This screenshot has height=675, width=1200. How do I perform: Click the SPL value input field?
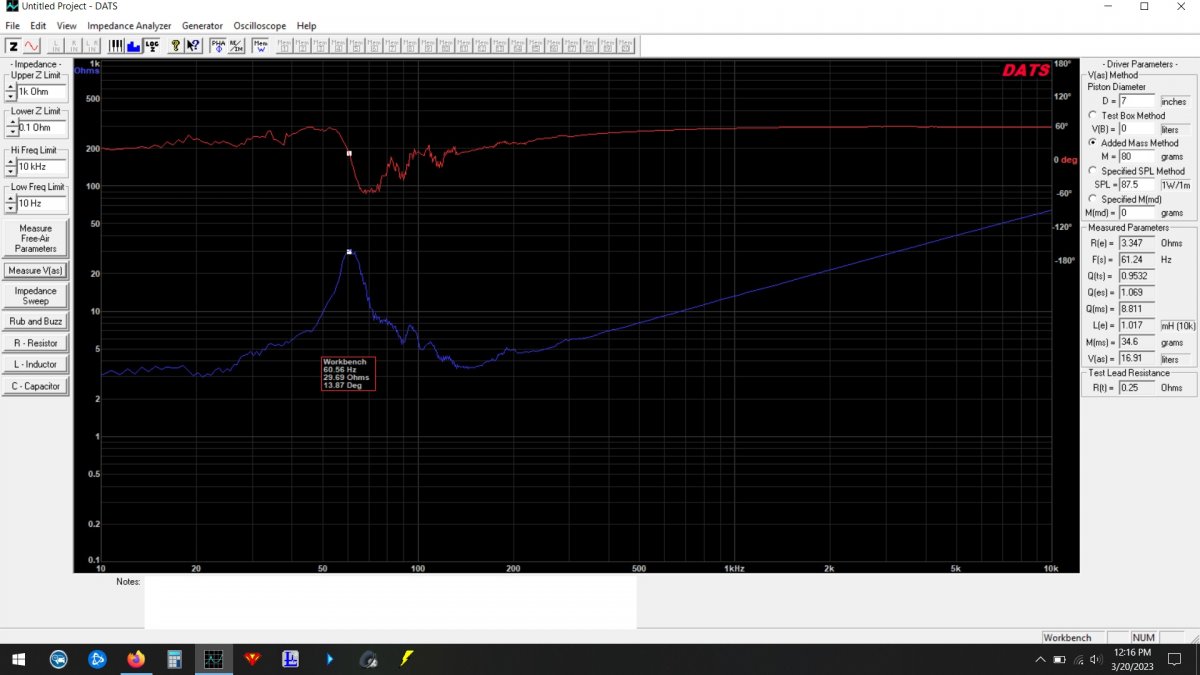(1137, 185)
